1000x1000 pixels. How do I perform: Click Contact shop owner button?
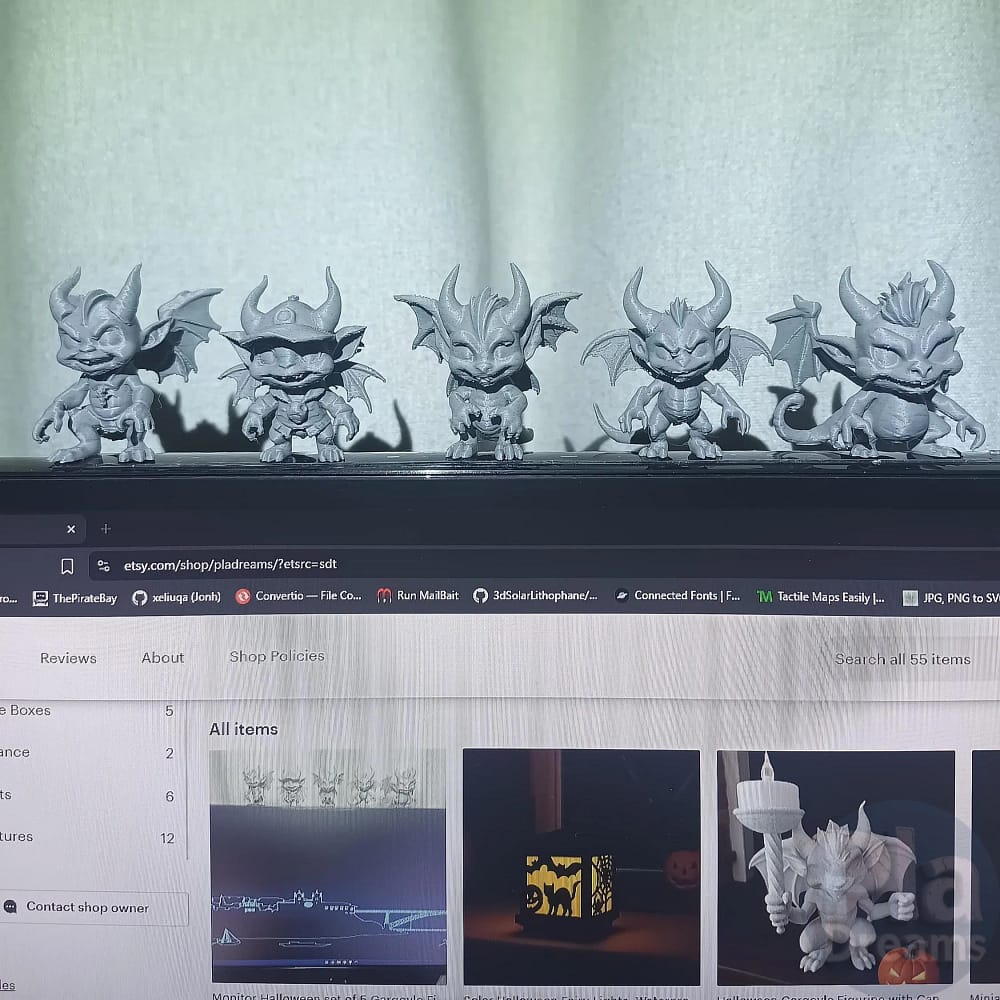[87, 908]
